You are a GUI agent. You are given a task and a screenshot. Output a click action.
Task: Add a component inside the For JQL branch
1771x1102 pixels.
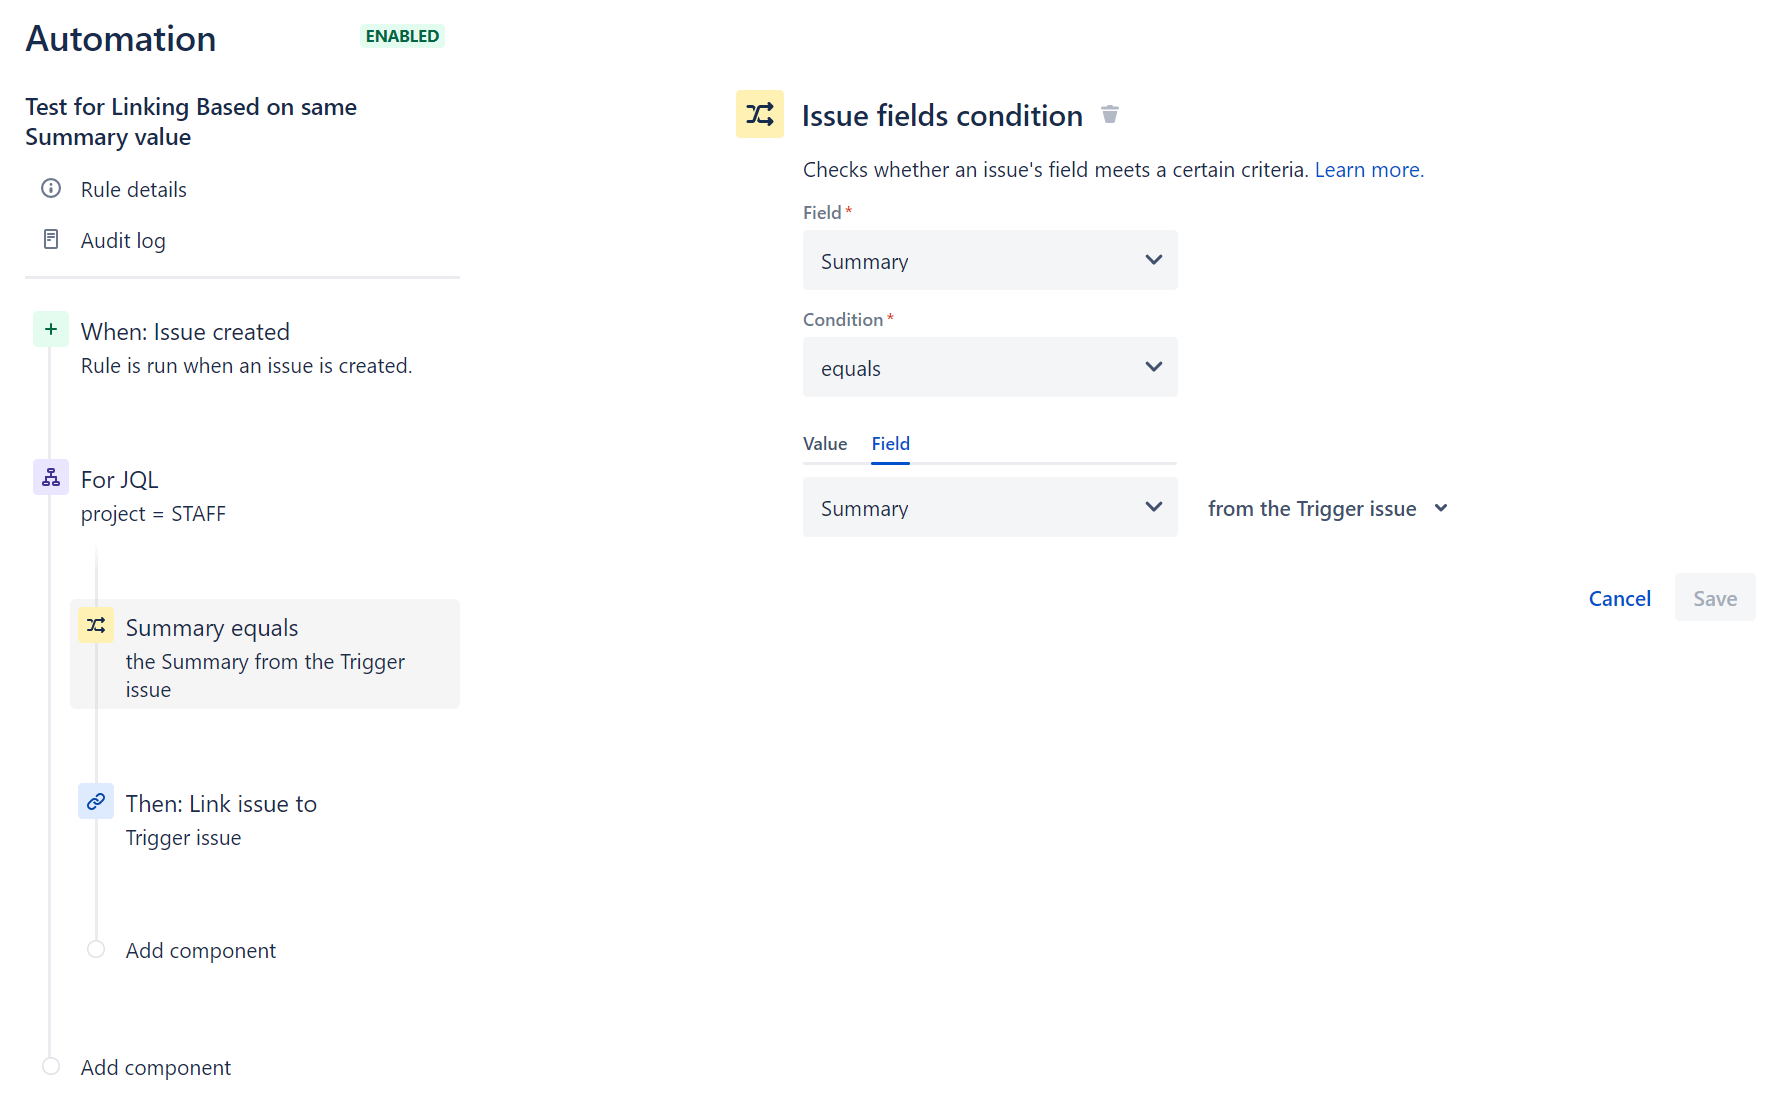[x=200, y=950]
